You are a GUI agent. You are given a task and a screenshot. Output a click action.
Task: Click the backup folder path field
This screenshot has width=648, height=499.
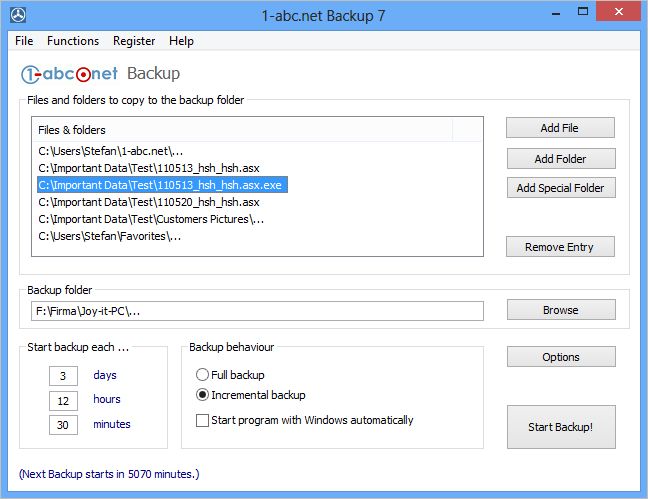click(257, 311)
